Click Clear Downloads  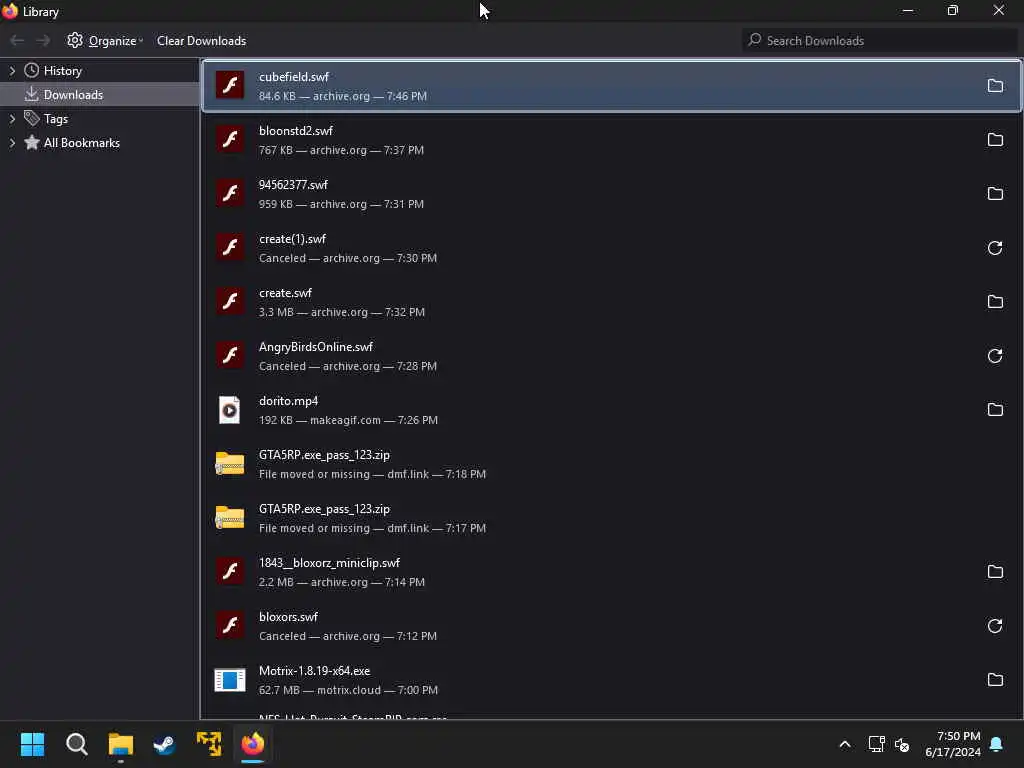(x=201, y=40)
